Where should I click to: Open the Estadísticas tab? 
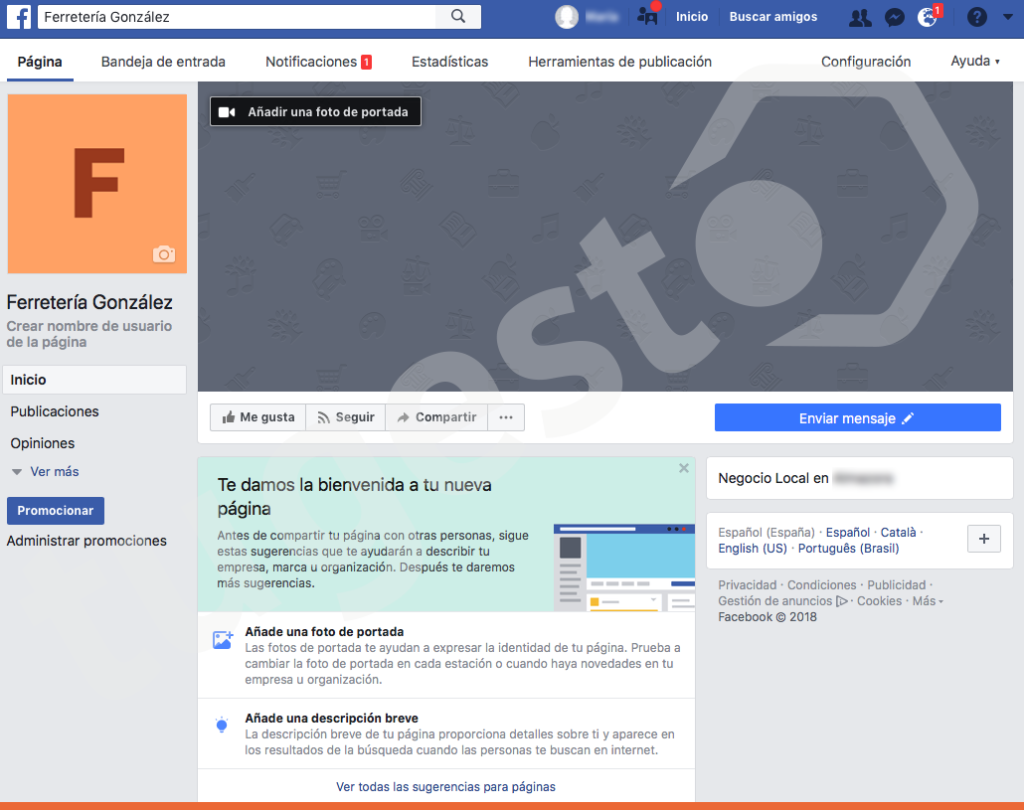tap(450, 61)
